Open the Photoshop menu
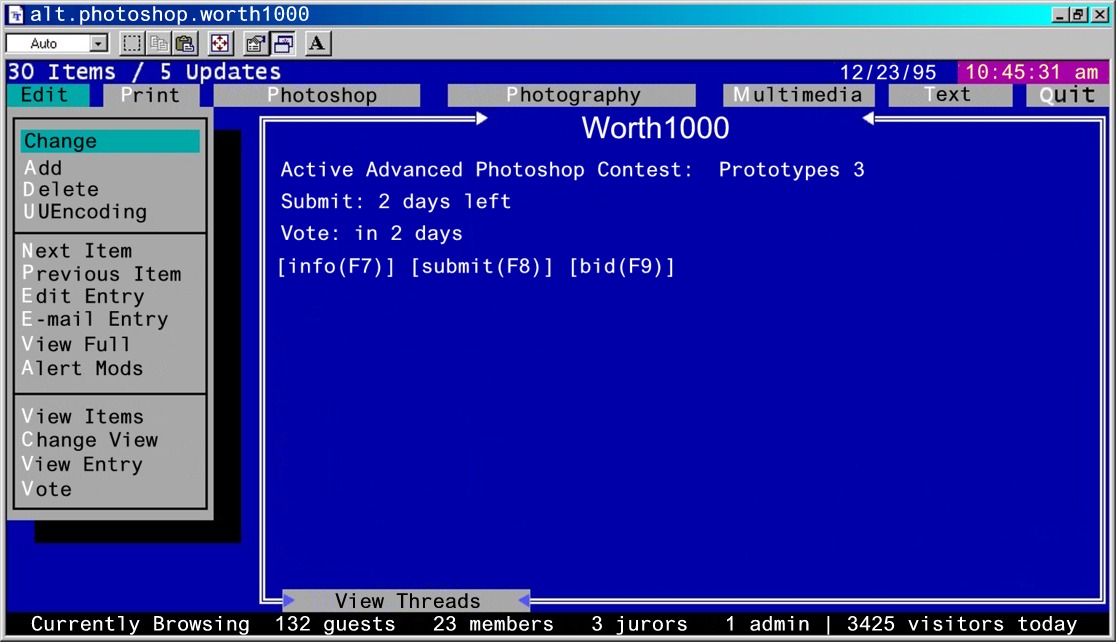 [317, 95]
